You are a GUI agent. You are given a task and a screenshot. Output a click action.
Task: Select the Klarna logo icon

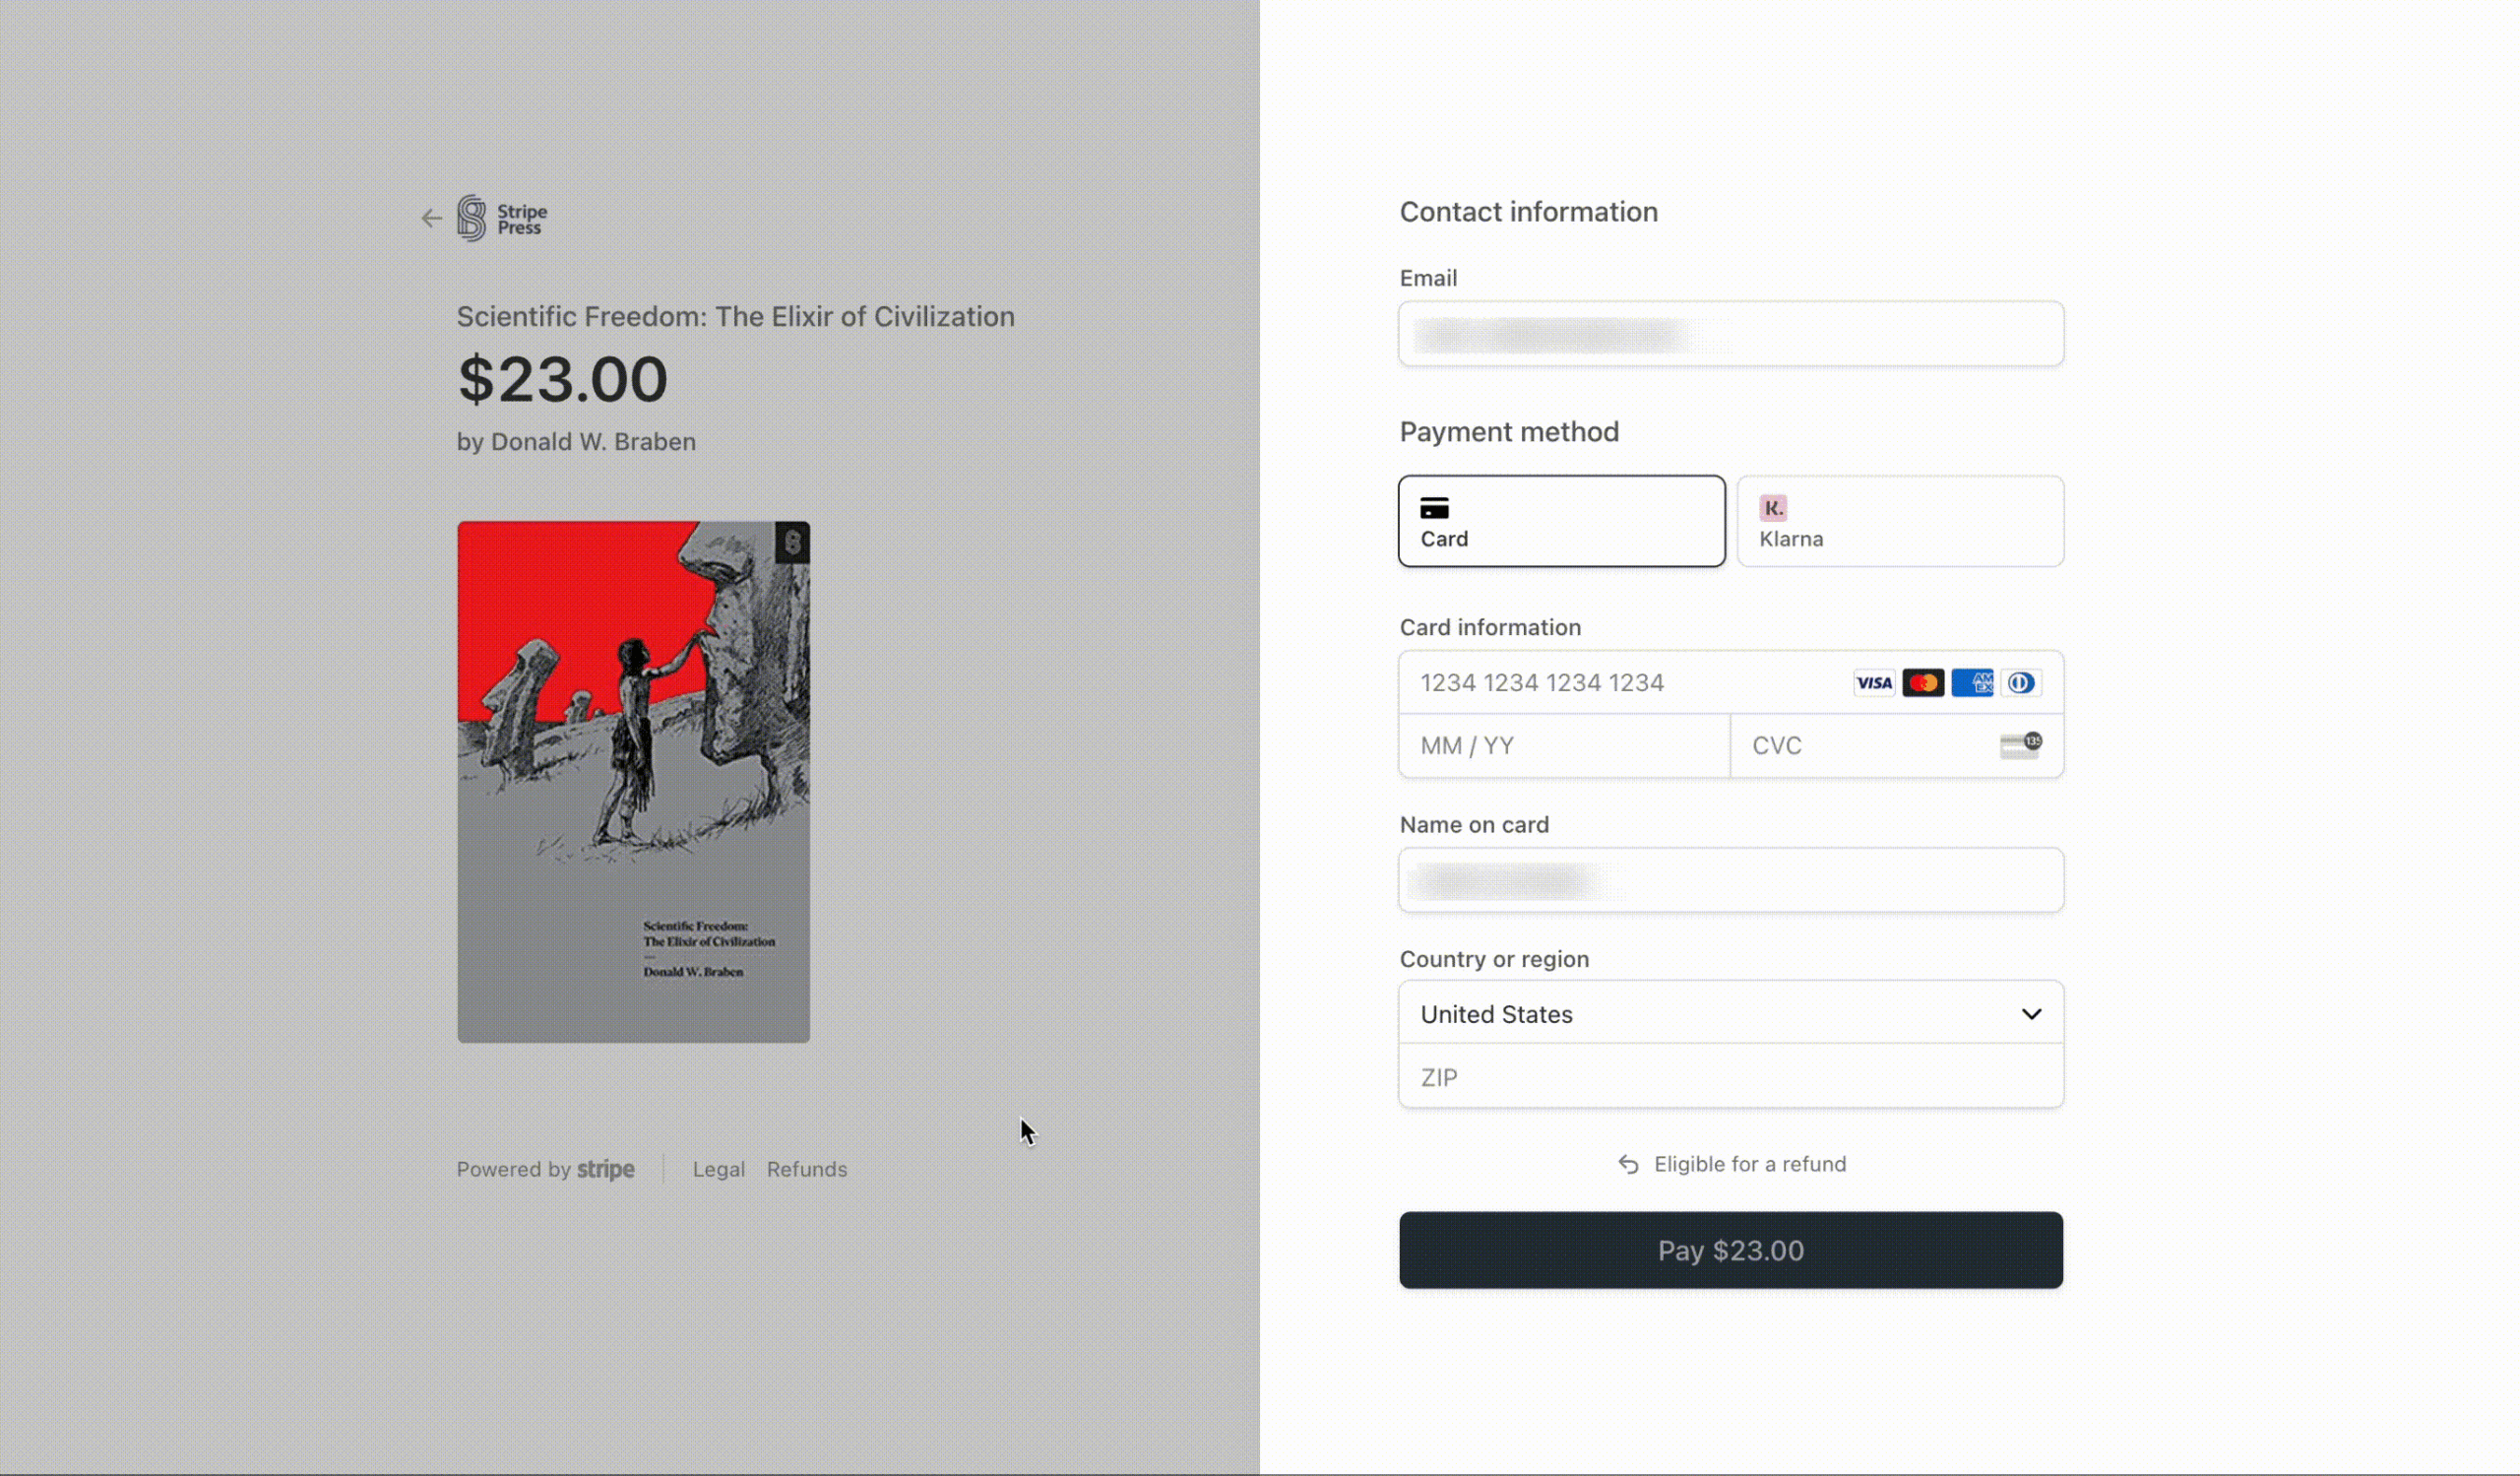coord(1775,508)
